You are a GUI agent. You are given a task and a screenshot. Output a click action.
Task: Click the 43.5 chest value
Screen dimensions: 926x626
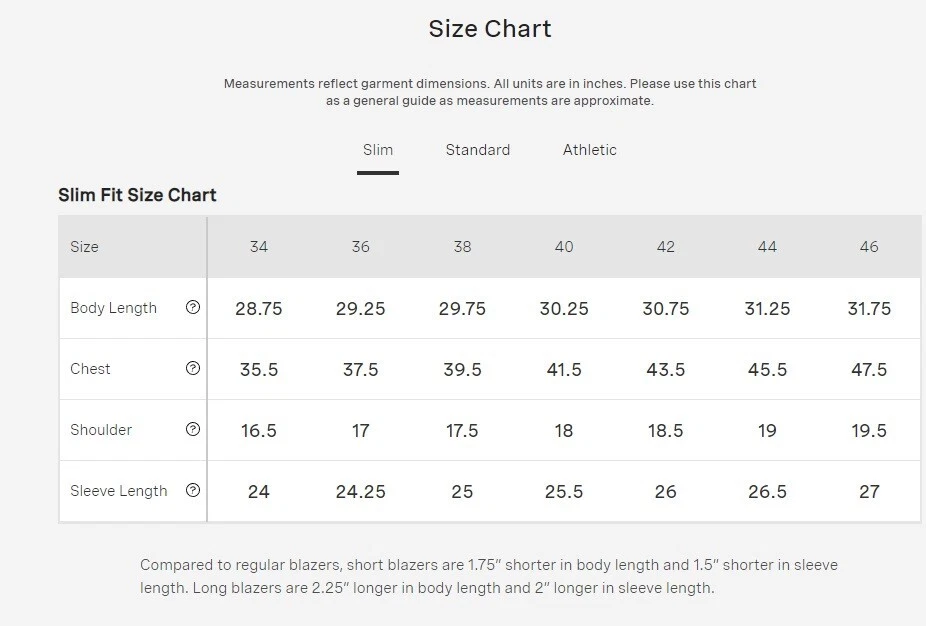pyautogui.click(x=666, y=370)
